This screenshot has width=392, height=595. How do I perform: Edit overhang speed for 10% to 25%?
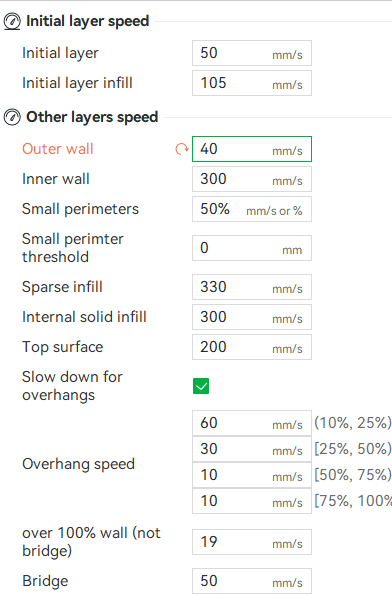(x=252, y=423)
